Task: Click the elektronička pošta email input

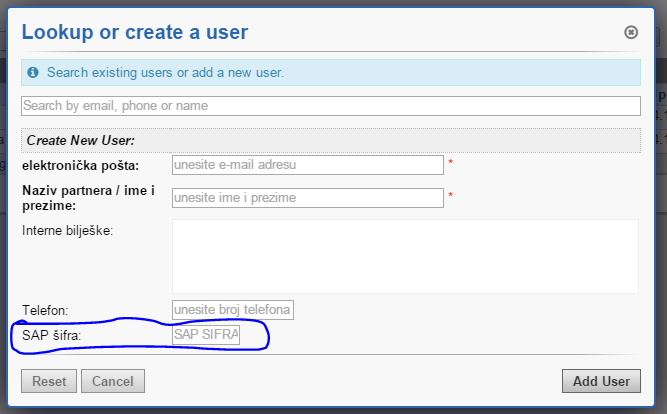Action: [x=308, y=165]
